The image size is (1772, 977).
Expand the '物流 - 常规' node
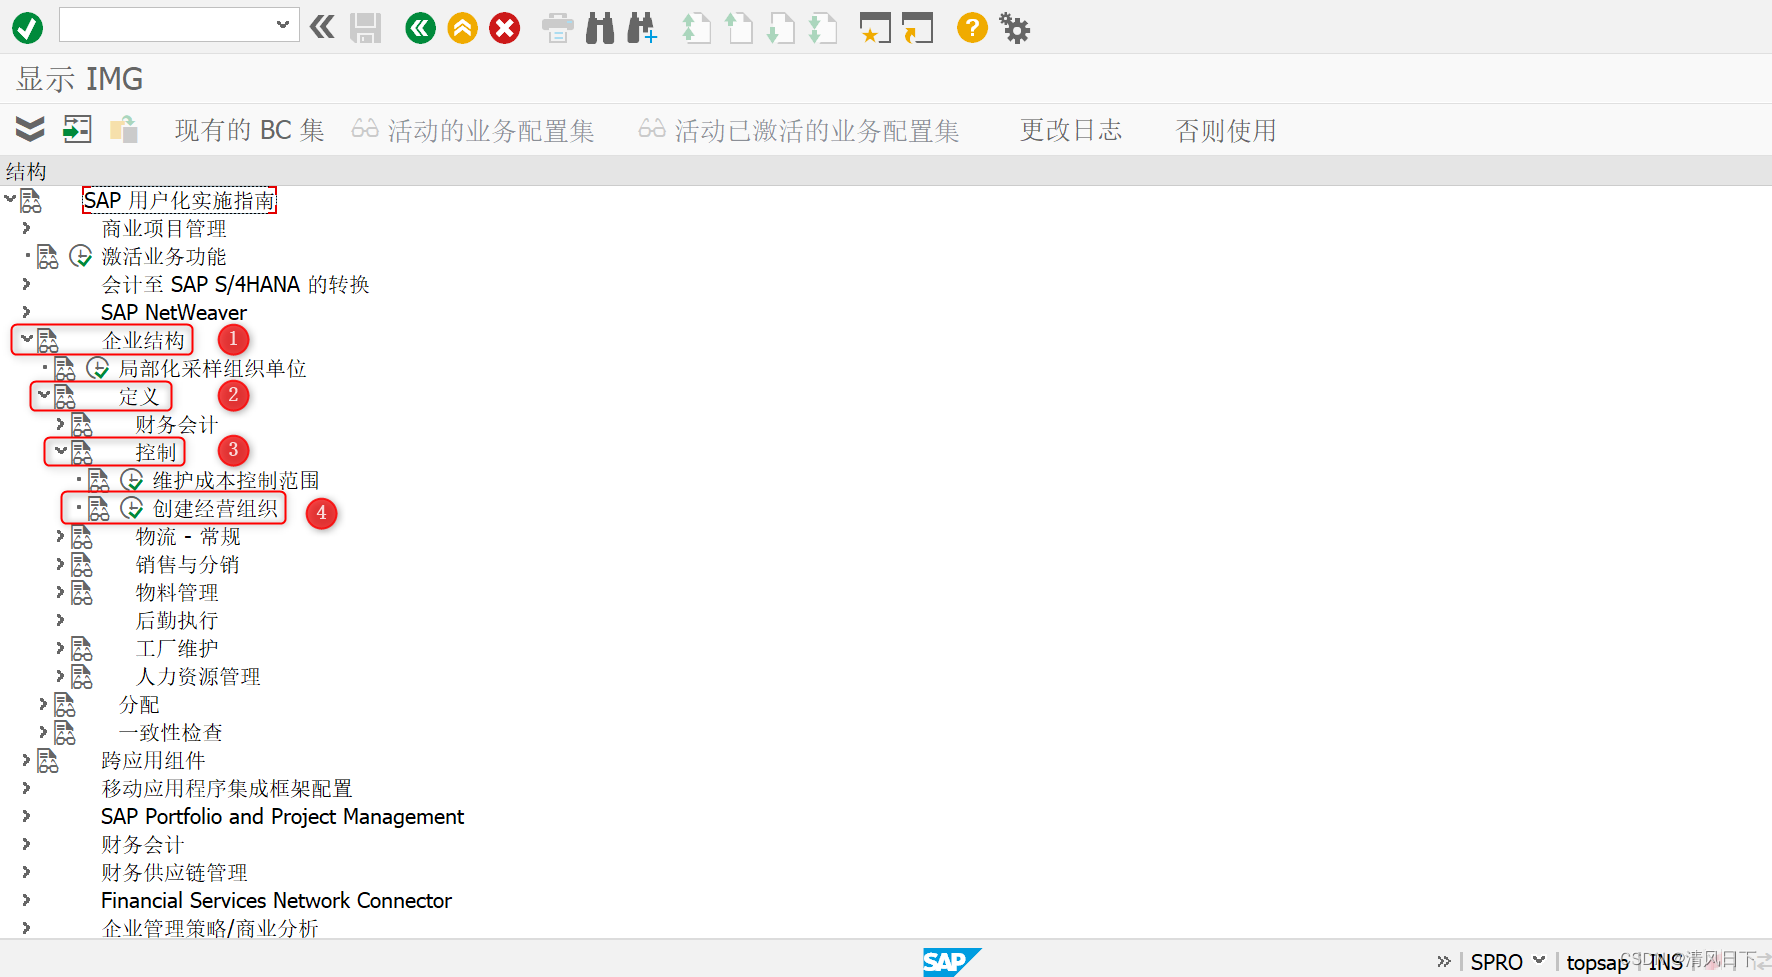pyautogui.click(x=60, y=536)
